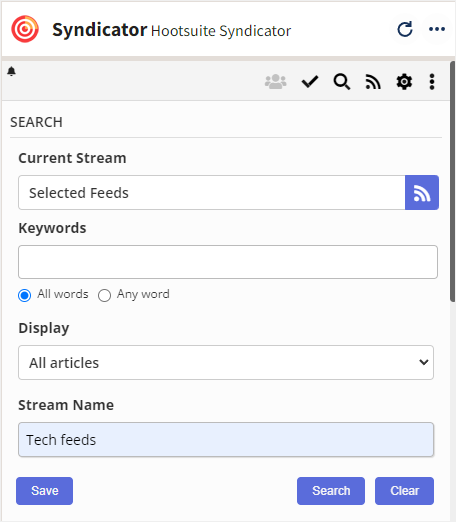Click the Selected Feeds stream field
Image resolution: width=456 pixels, height=522 pixels.
[x=212, y=192]
